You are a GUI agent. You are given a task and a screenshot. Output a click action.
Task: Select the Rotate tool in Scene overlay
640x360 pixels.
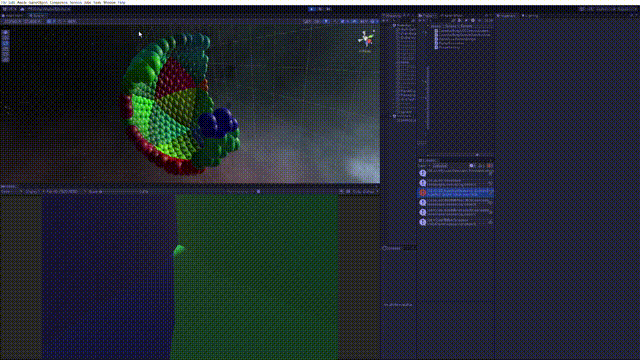click(x=5, y=43)
